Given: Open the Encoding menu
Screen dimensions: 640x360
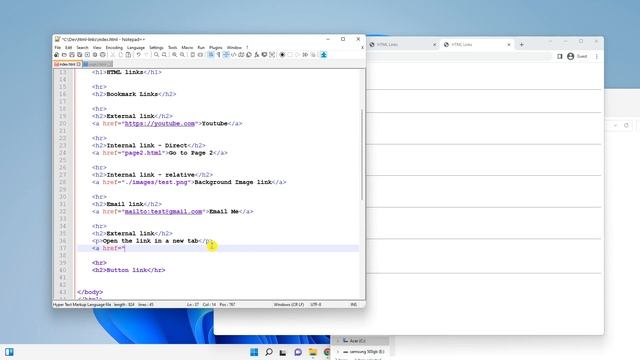Looking at the screenshot, I should click(x=114, y=48).
